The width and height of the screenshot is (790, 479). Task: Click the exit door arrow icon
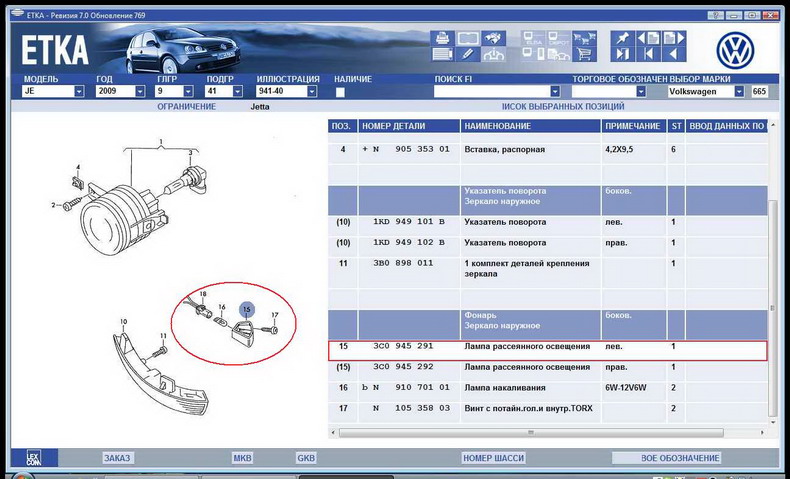click(x=623, y=54)
